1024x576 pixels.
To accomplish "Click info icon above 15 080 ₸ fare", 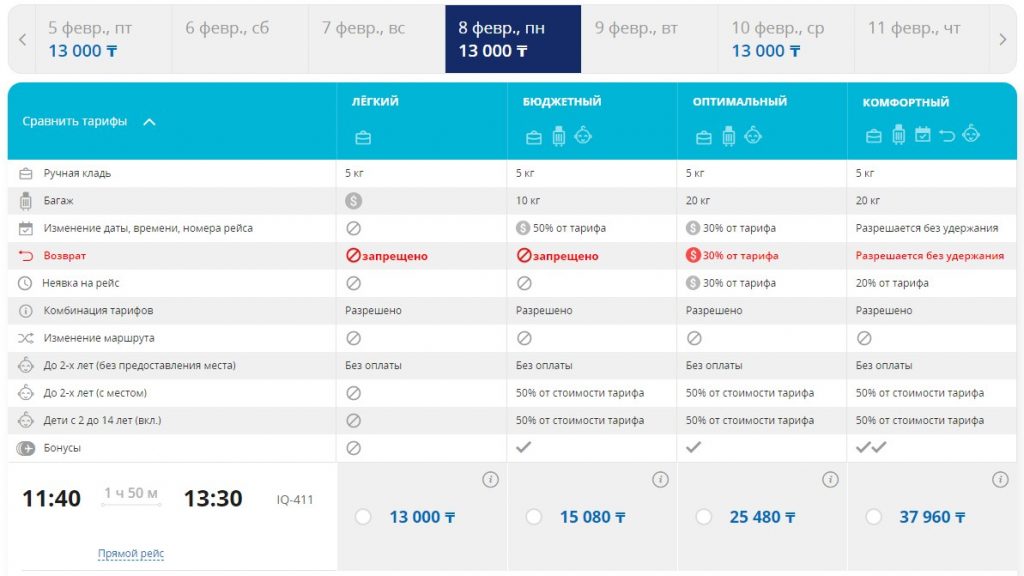I will tap(660, 480).
